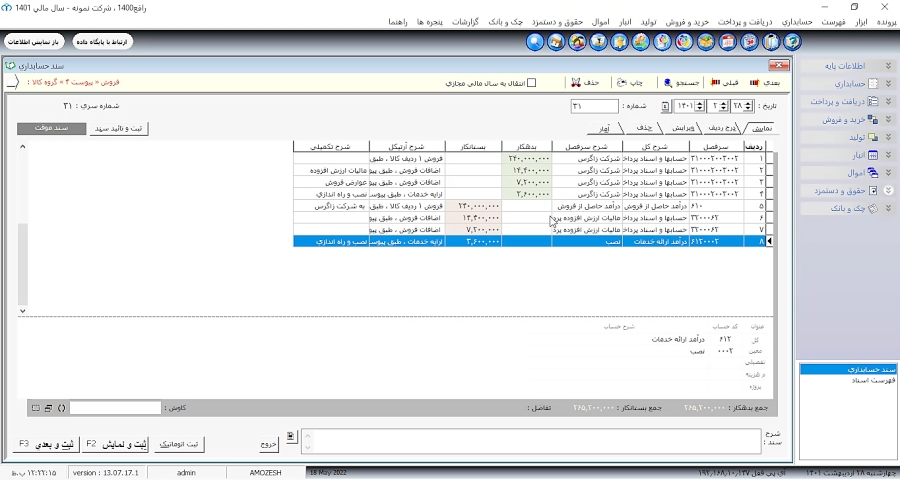Click the toolbar icon fourth right of the magnifier
Viewport: 900px width, 480px height.
[620, 42]
